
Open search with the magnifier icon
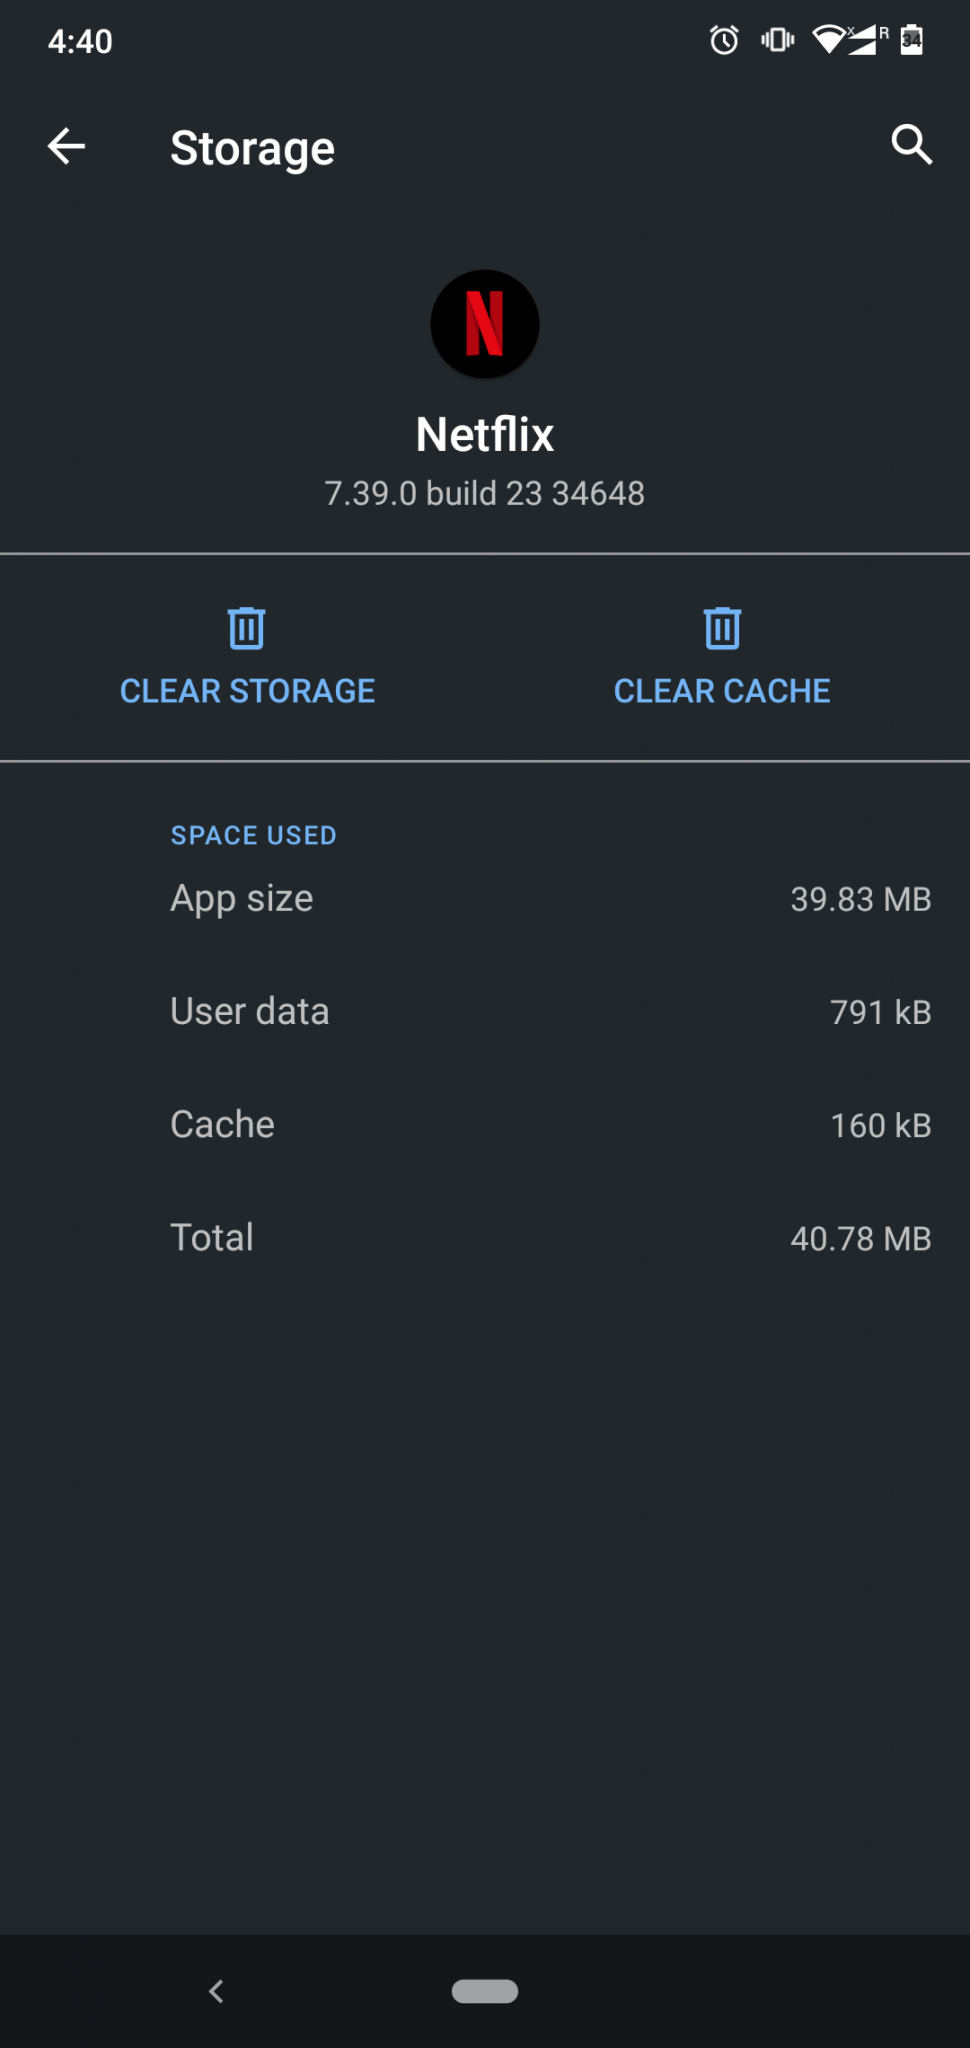point(911,145)
